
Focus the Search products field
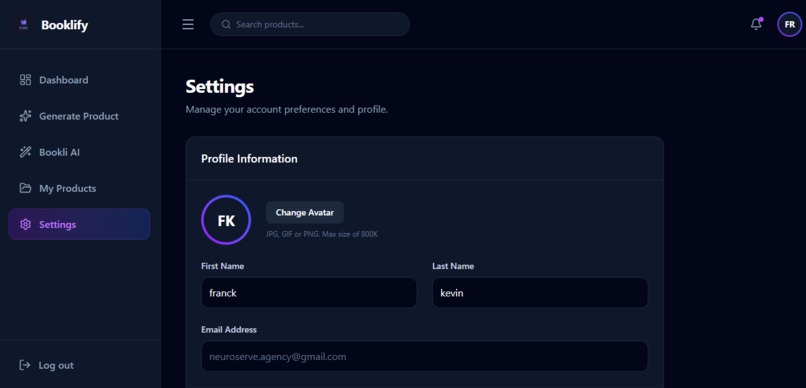310,24
